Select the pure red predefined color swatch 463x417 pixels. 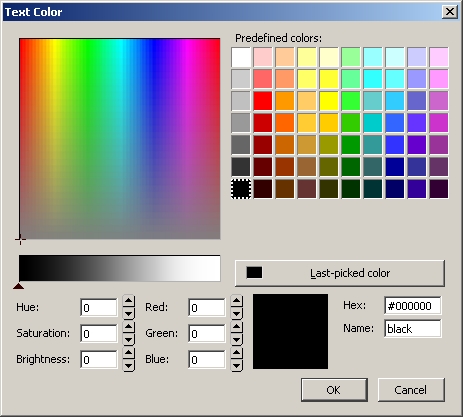(263, 101)
